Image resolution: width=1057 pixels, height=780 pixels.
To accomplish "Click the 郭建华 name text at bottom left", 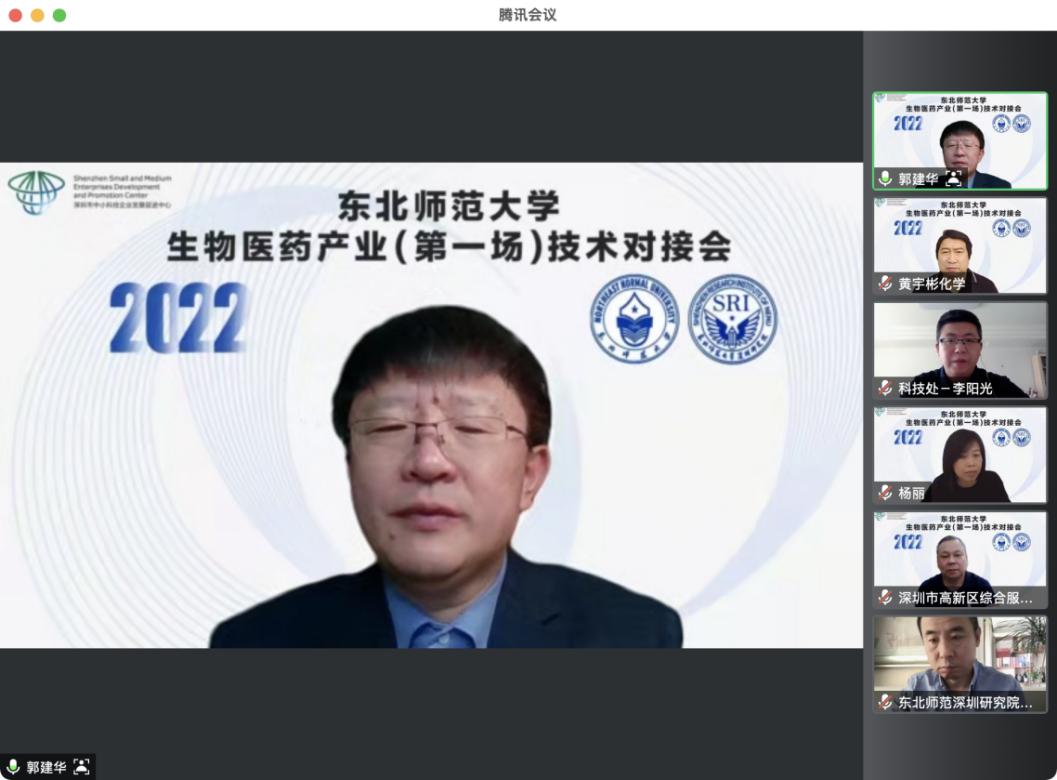I will point(46,767).
